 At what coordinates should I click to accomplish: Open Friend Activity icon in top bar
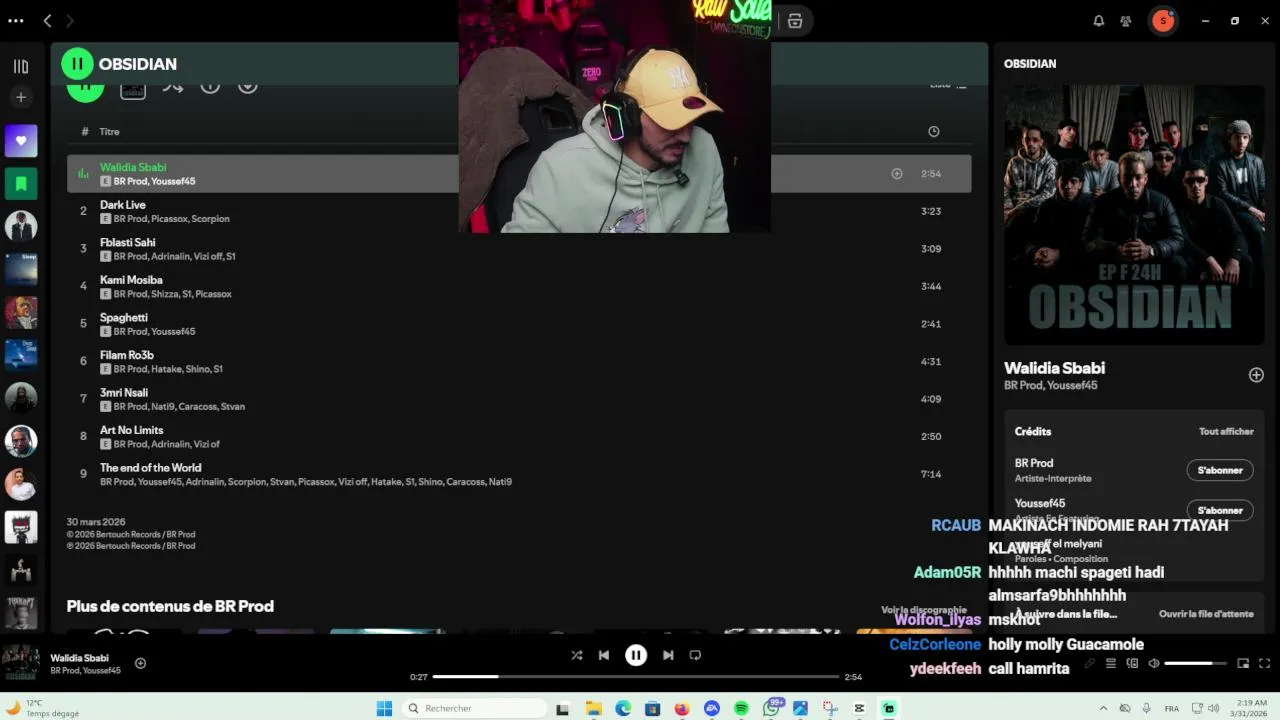(x=1126, y=21)
